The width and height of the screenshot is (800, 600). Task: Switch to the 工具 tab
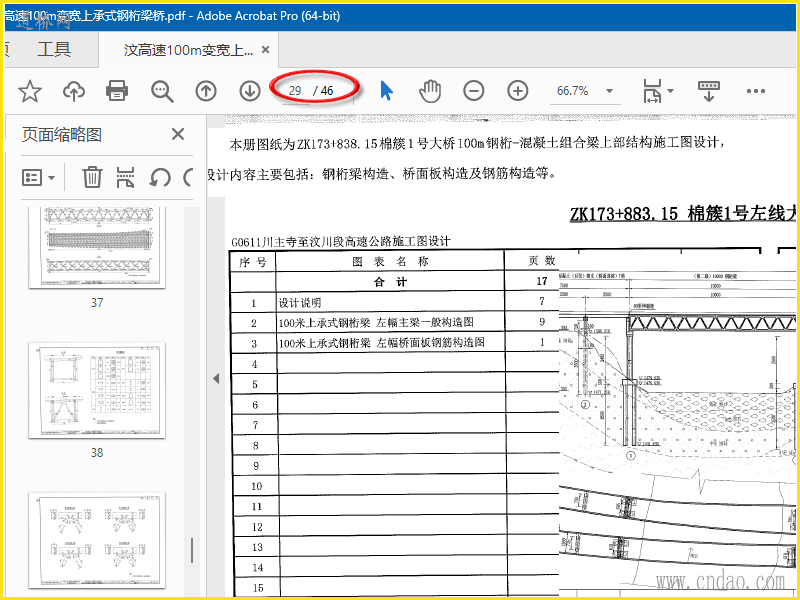click(54, 49)
